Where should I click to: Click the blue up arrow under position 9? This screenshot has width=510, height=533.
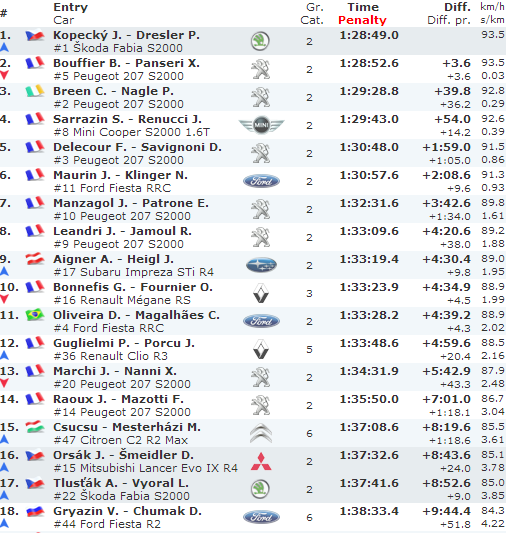click(x=4, y=271)
